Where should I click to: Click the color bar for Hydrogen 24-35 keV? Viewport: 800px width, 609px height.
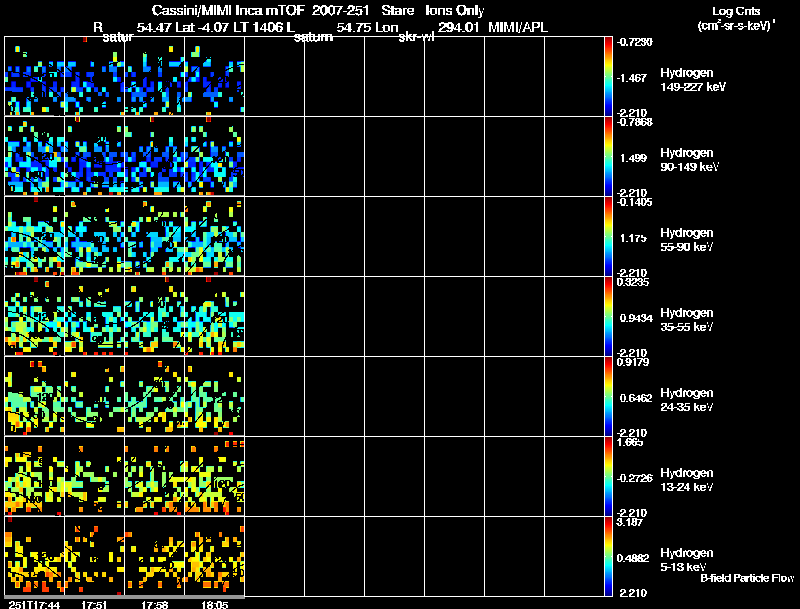(x=608, y=397)
